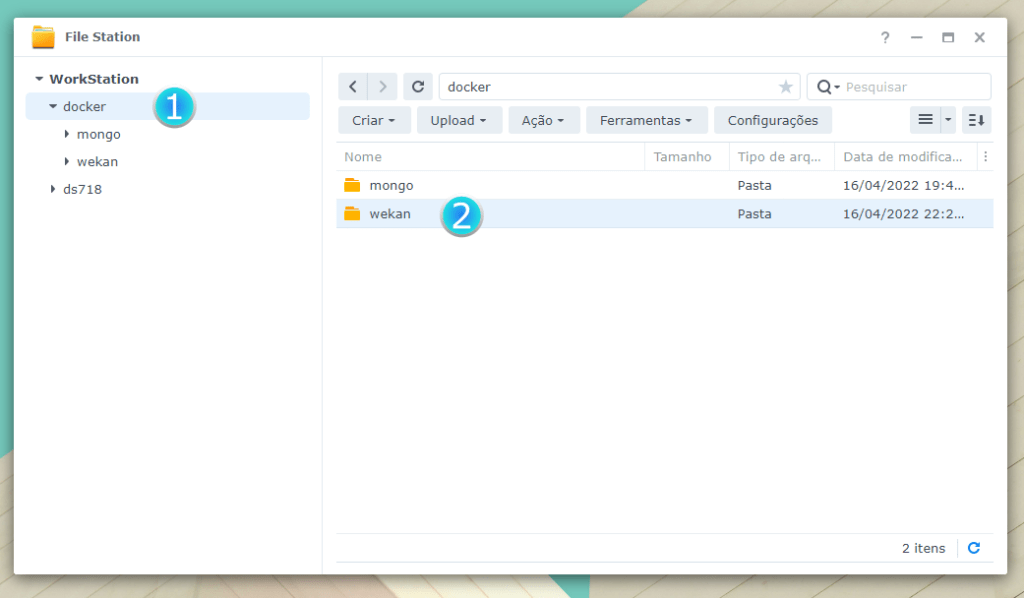The height and width of the screenshot is (598, 1024).
Task: Open the sort order icon button
Action: coord(976,120)
